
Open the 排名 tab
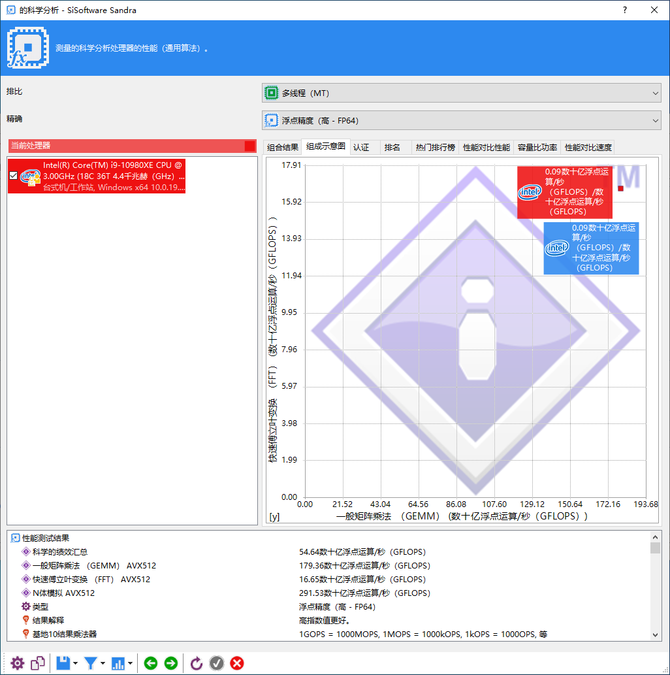pos(392,148)
